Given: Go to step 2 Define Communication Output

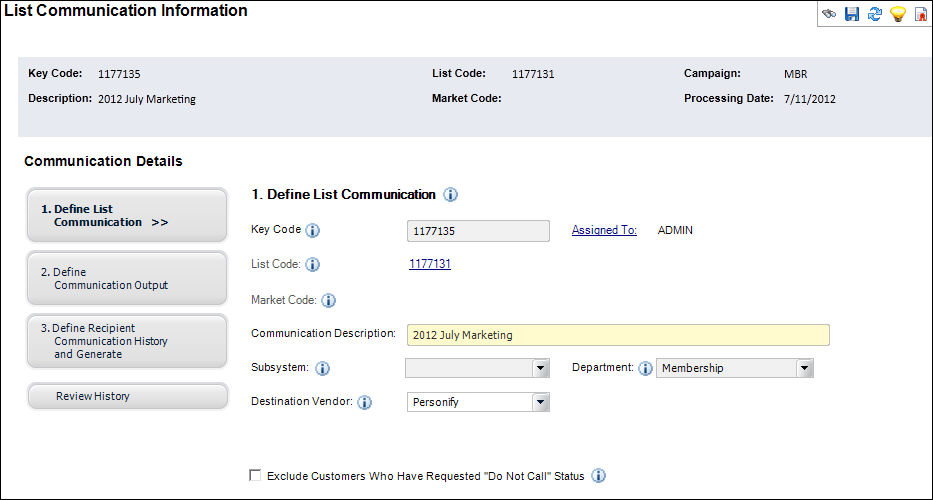Looking at the screenshot, I should pos(127,279).
